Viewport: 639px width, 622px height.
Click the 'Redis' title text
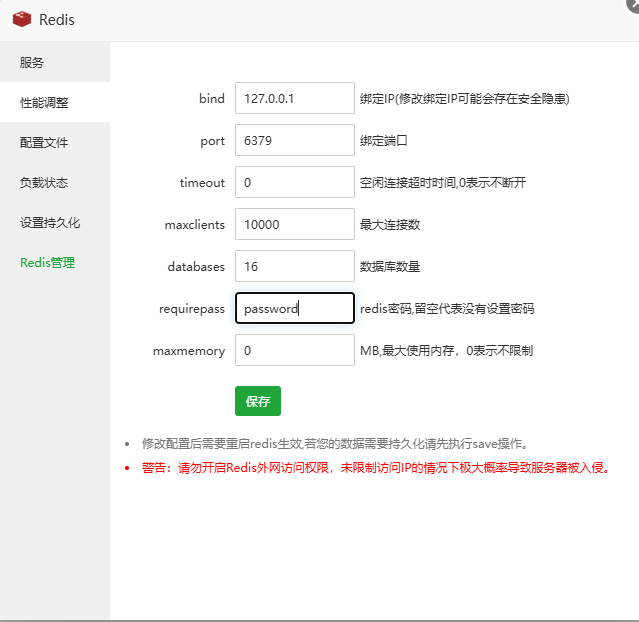[57, 20]
